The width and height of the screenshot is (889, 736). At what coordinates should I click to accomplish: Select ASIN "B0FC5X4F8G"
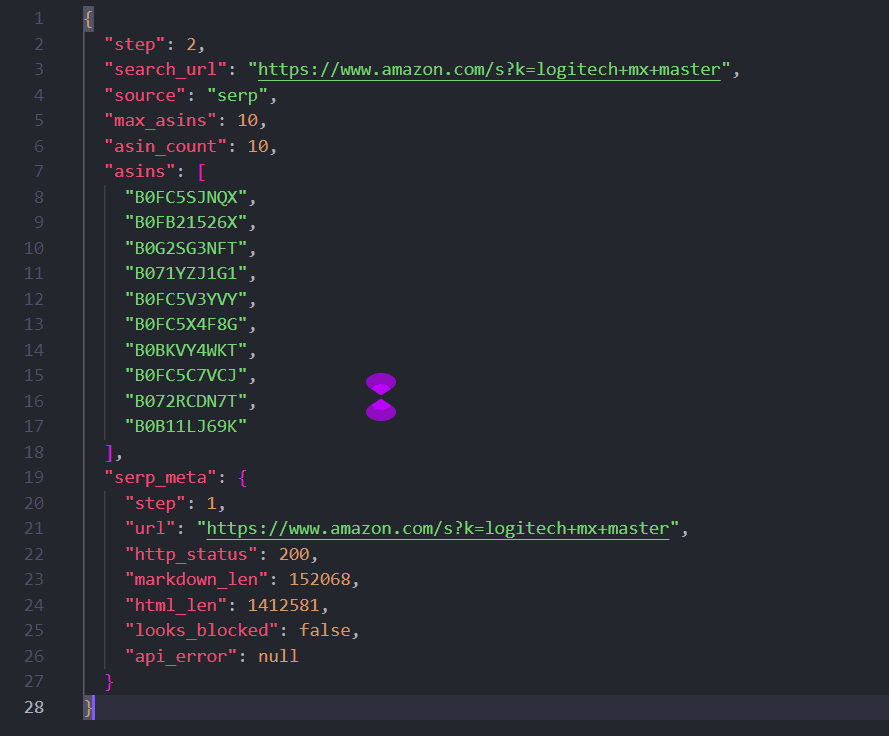(186, 324)
